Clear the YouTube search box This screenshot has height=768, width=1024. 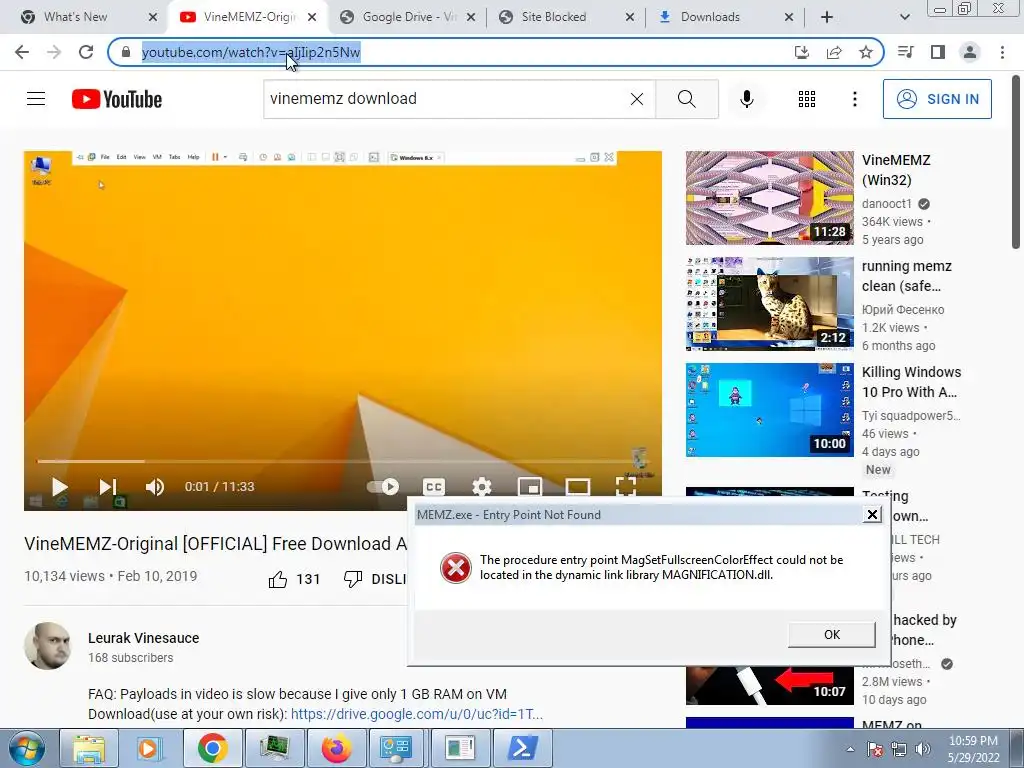[x=637, y=99]
